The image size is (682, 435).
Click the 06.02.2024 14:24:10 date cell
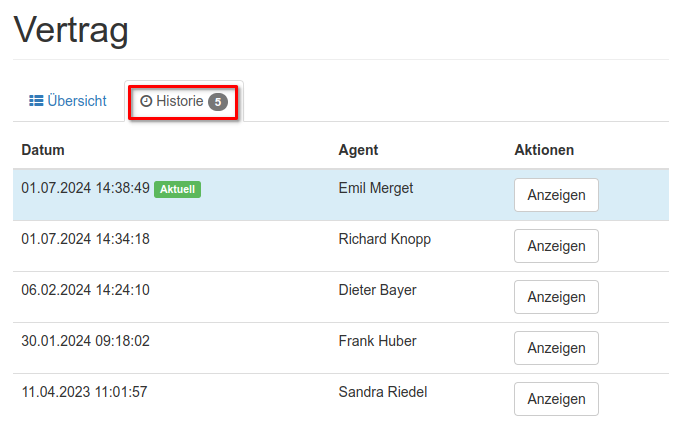[85, 290]
